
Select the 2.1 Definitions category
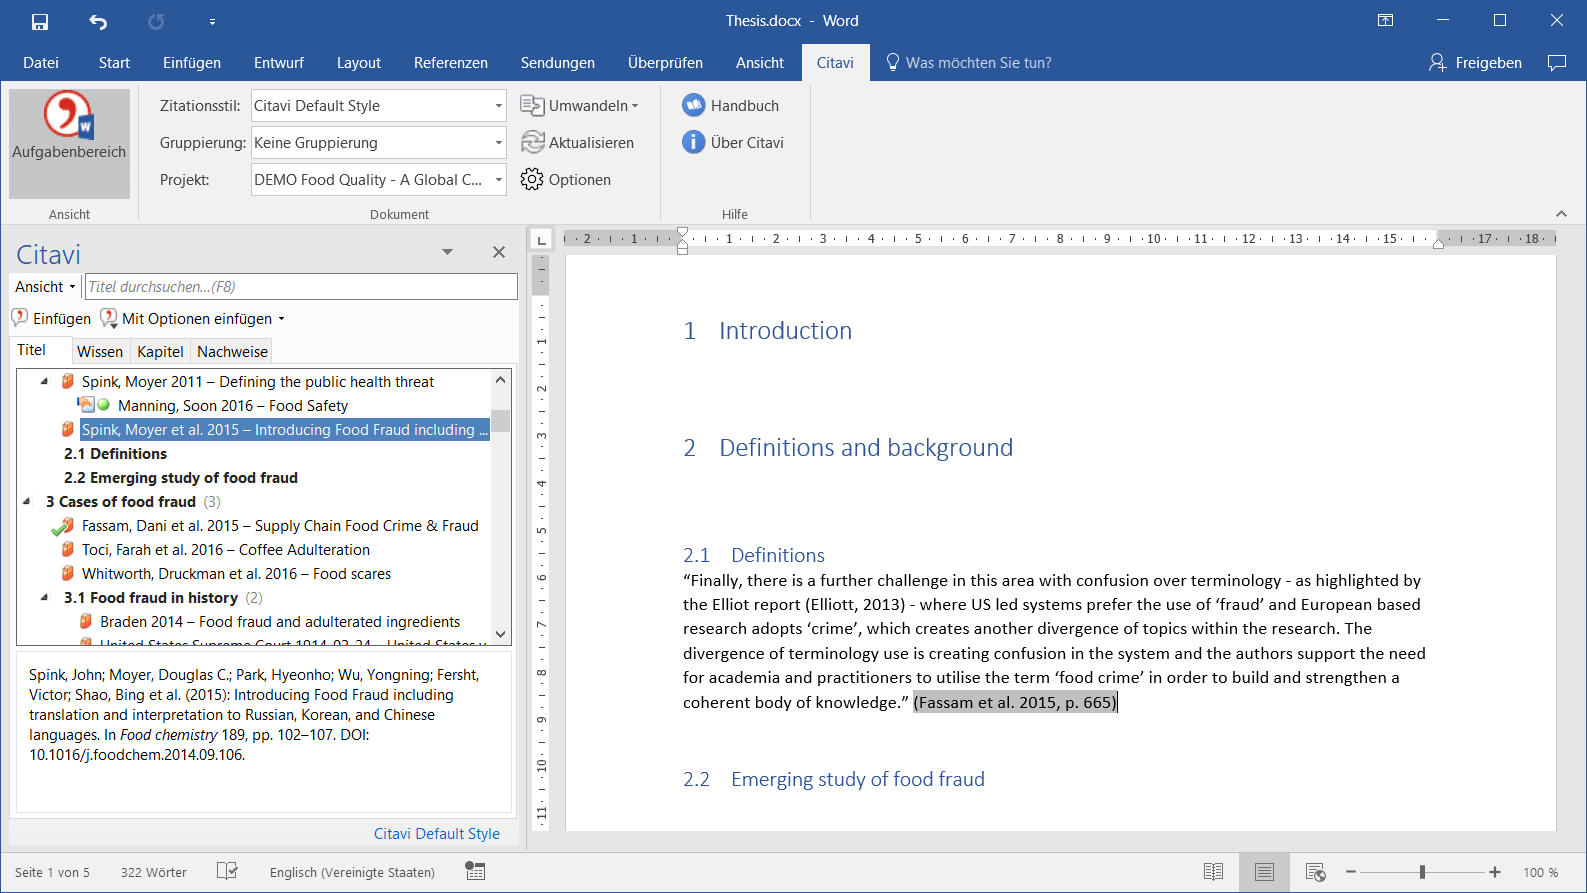click(x=115, y=454)
